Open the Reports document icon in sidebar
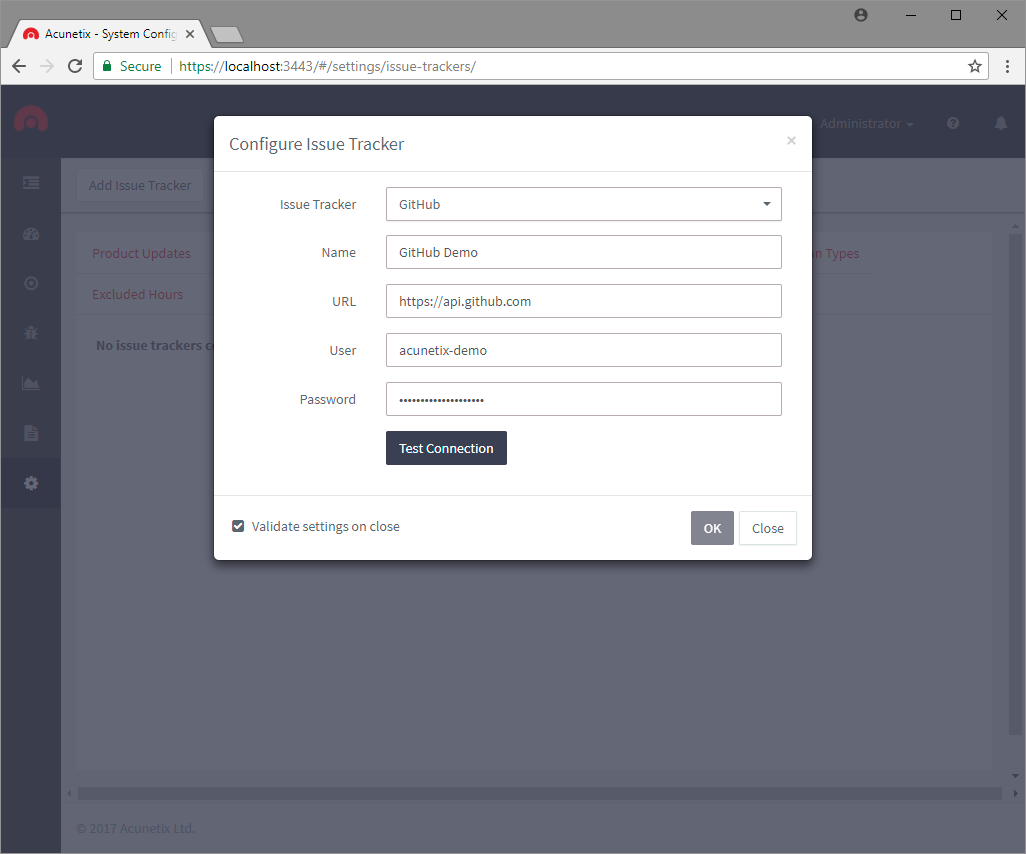 (x=31, y=433)
